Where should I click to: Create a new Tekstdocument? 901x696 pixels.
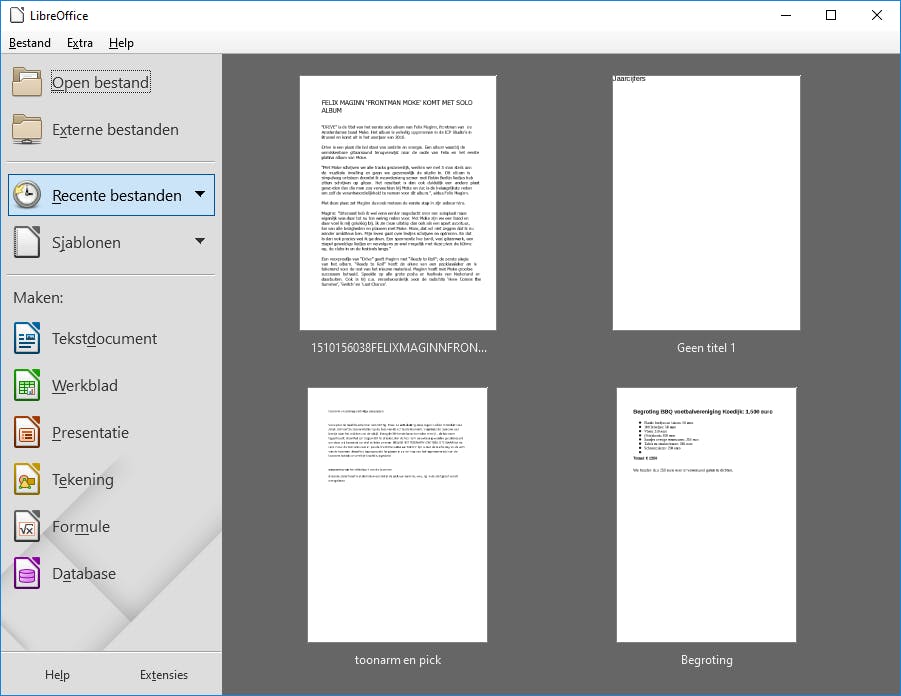point(104,339)
